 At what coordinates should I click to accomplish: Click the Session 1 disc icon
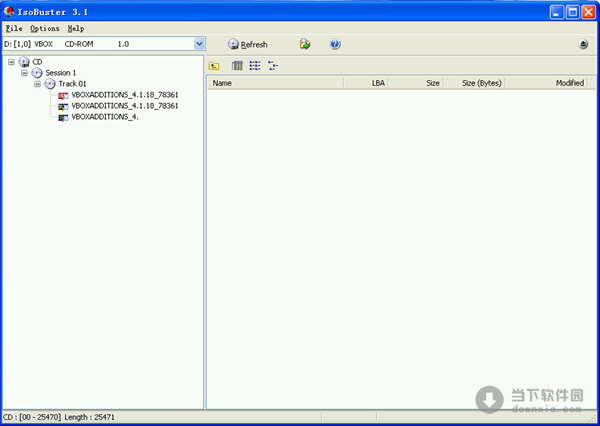coord(37,73)
